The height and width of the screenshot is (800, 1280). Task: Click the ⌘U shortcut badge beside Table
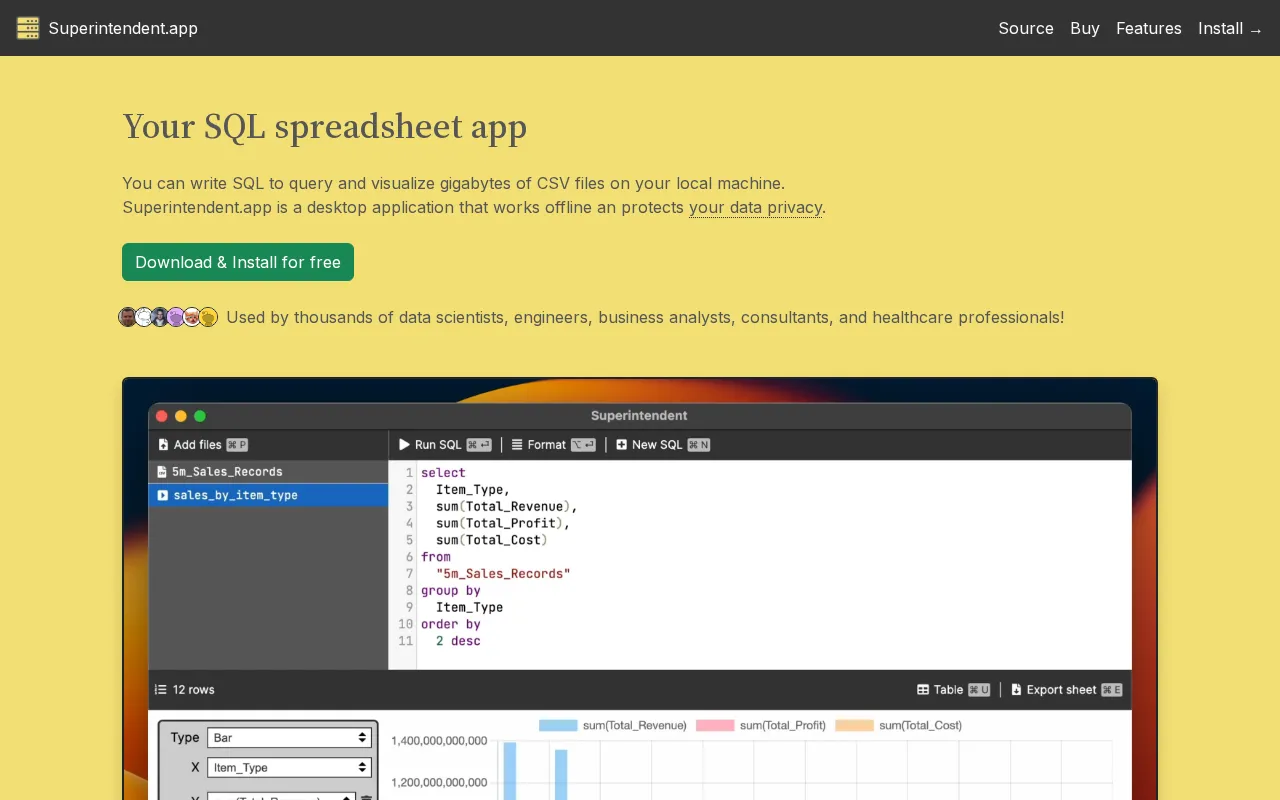(x=979, y=690)
